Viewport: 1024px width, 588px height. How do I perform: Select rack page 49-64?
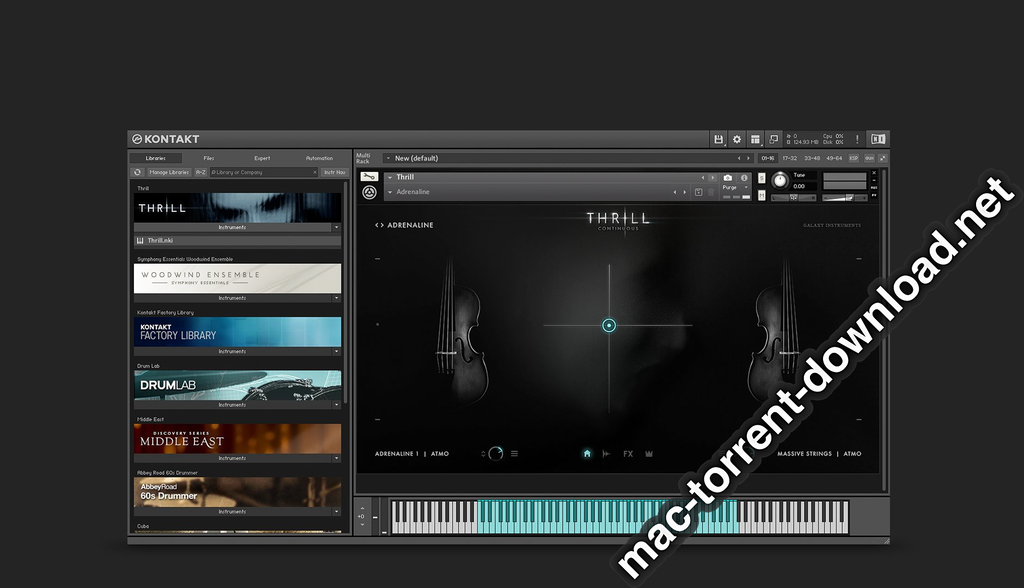click(x=834, y=158)
